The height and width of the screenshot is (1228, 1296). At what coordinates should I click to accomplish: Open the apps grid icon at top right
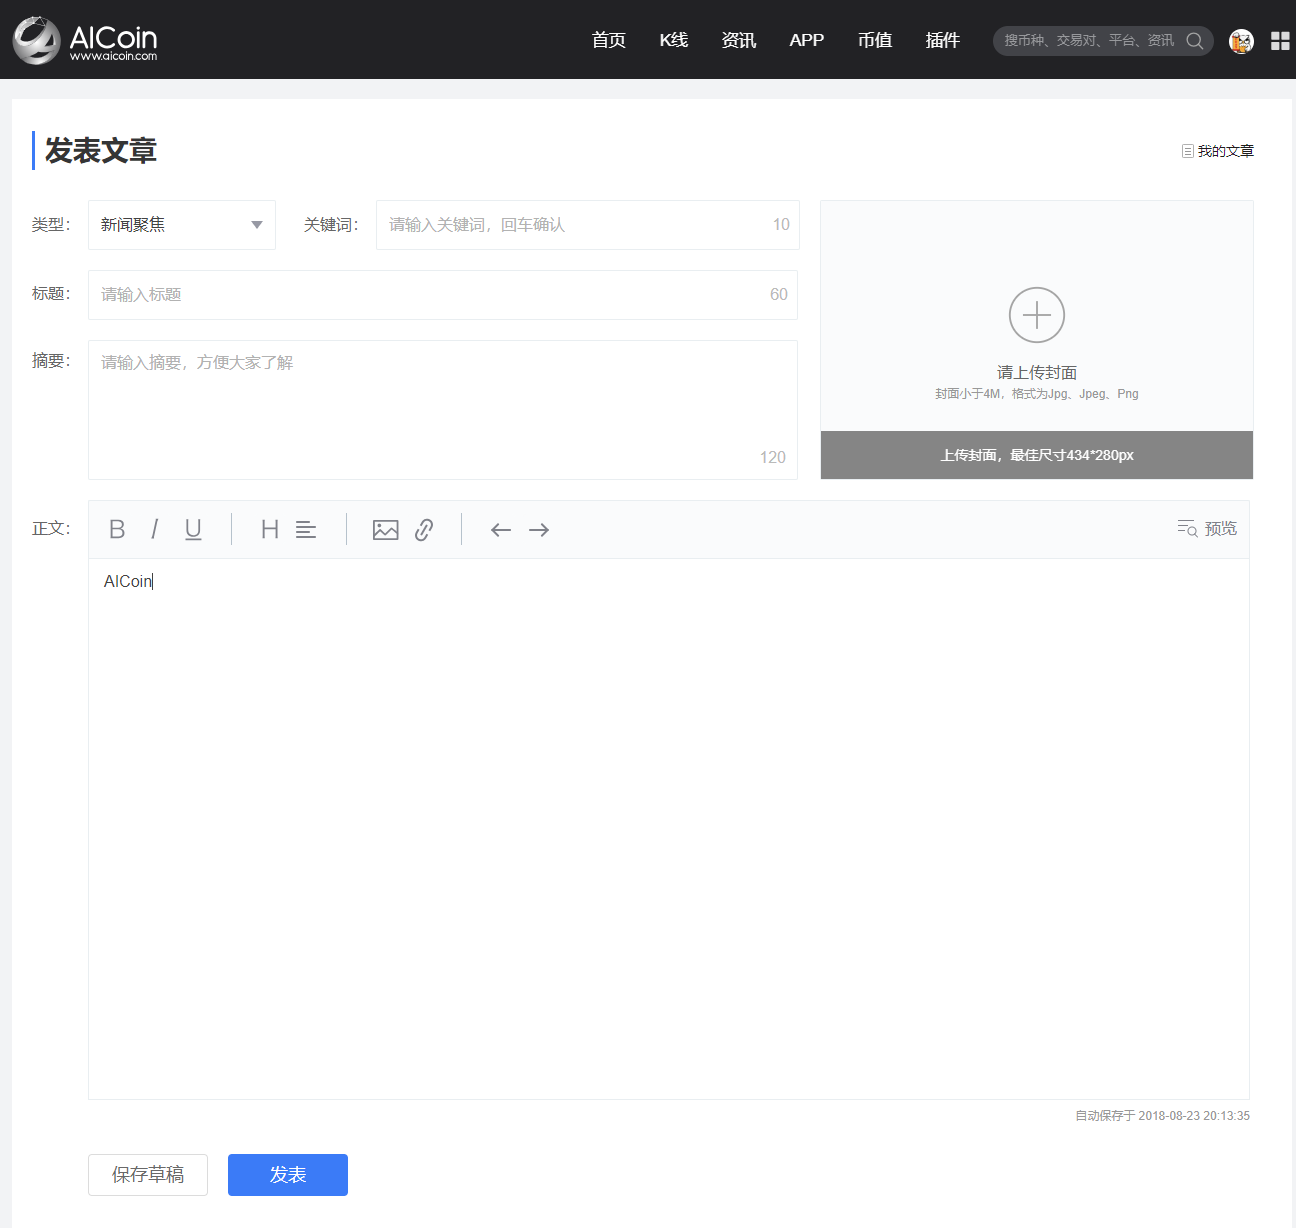1279,40
